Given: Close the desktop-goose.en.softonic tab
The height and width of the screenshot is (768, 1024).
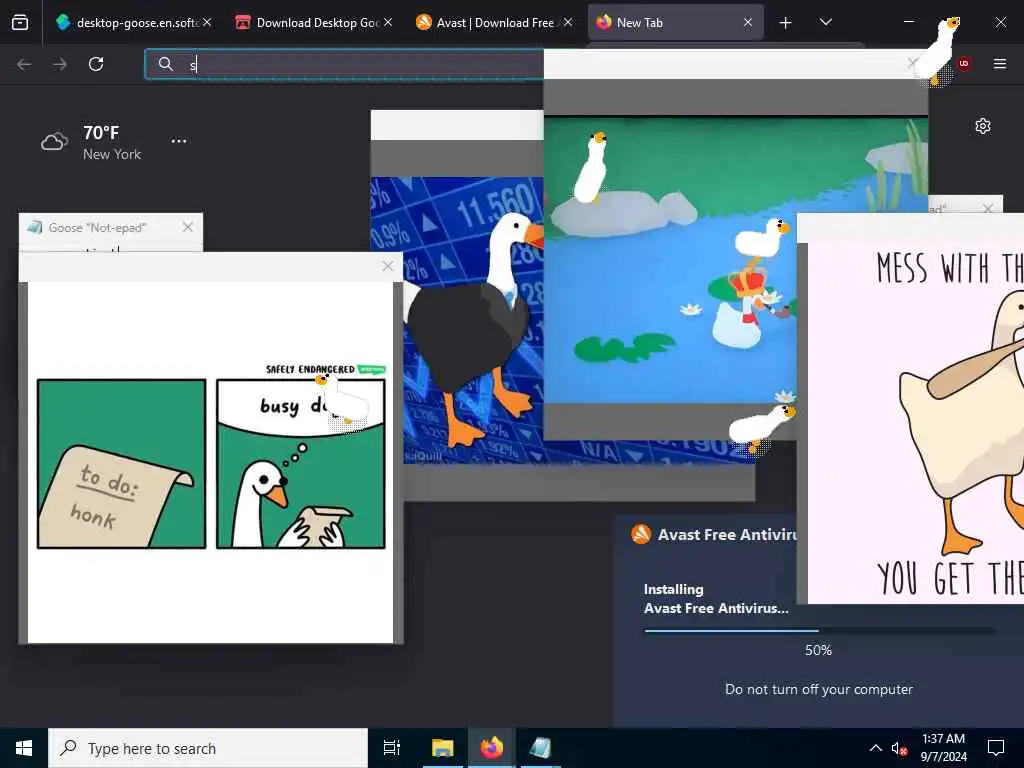Looking at the screenshot, I should tap(207, 22).
